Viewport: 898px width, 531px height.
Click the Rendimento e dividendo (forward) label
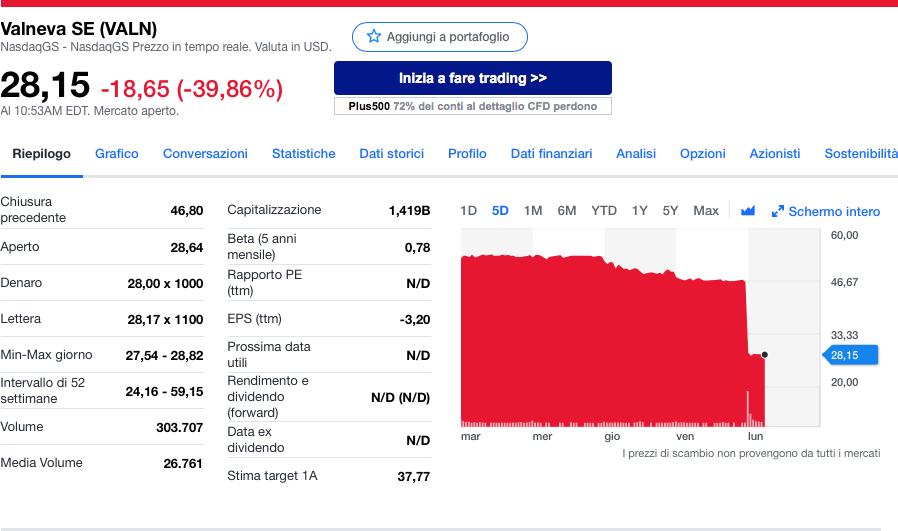[267, 396]
